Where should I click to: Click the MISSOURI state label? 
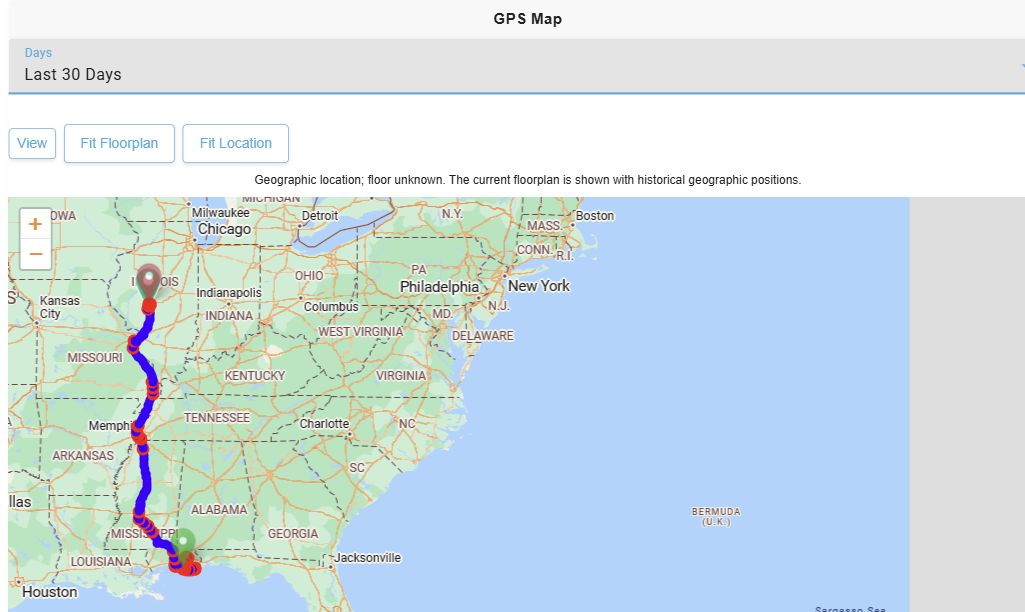click(95, 358)
